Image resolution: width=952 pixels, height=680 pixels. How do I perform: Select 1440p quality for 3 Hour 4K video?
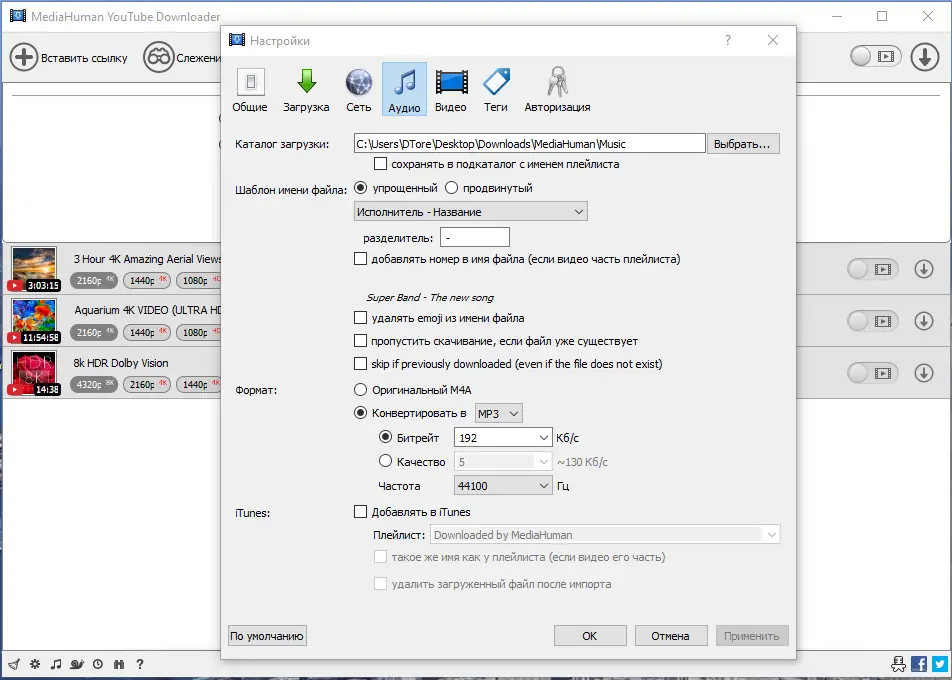(146, 280)
